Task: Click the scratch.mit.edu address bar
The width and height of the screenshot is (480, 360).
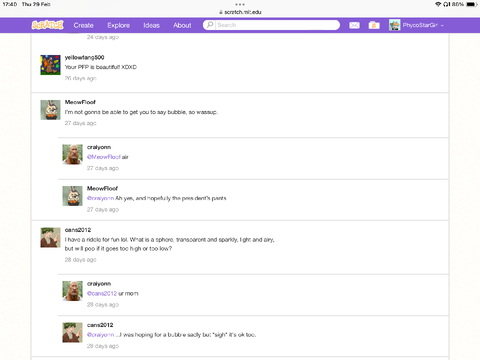Action: pos(240,12)
